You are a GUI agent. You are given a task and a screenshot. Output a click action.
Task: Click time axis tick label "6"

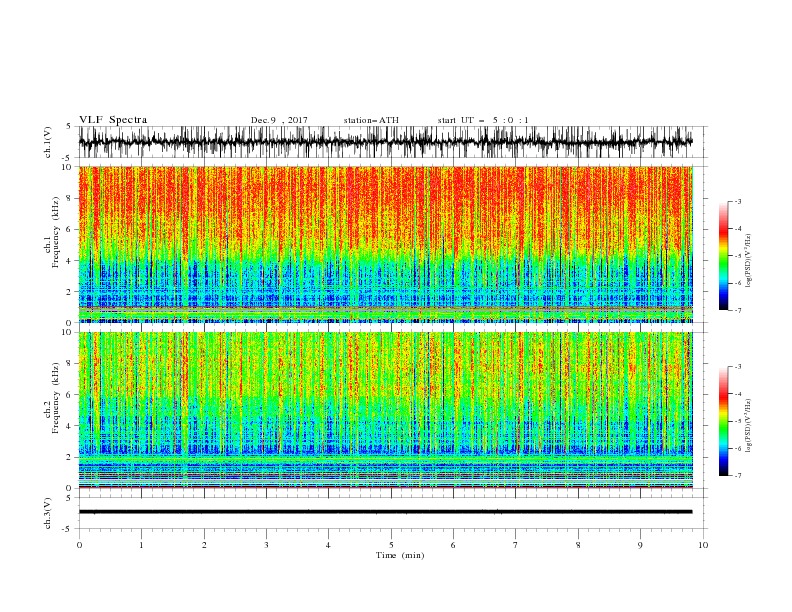tap(453, 545)
